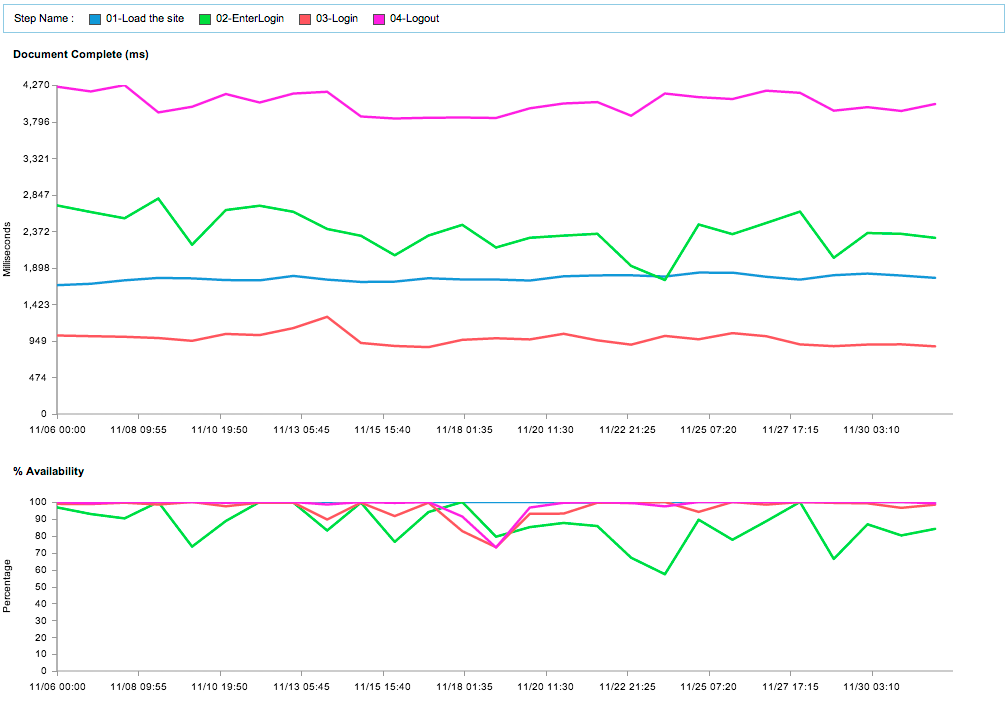Viewport: 1006px width, 708px height.
Task: Click the 100 percentage axis label
Action: [40, 502]
